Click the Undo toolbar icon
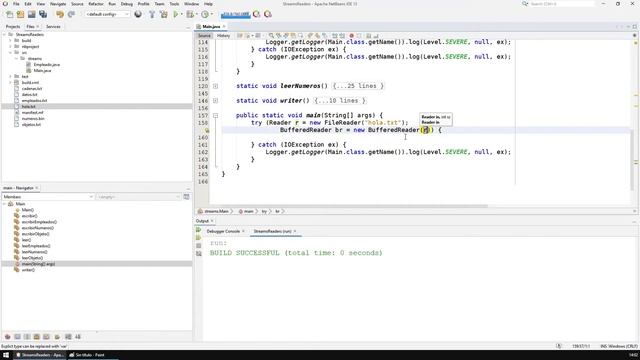Image resolution: width=640 pixels, height=360 pixels. pos(60,14)
